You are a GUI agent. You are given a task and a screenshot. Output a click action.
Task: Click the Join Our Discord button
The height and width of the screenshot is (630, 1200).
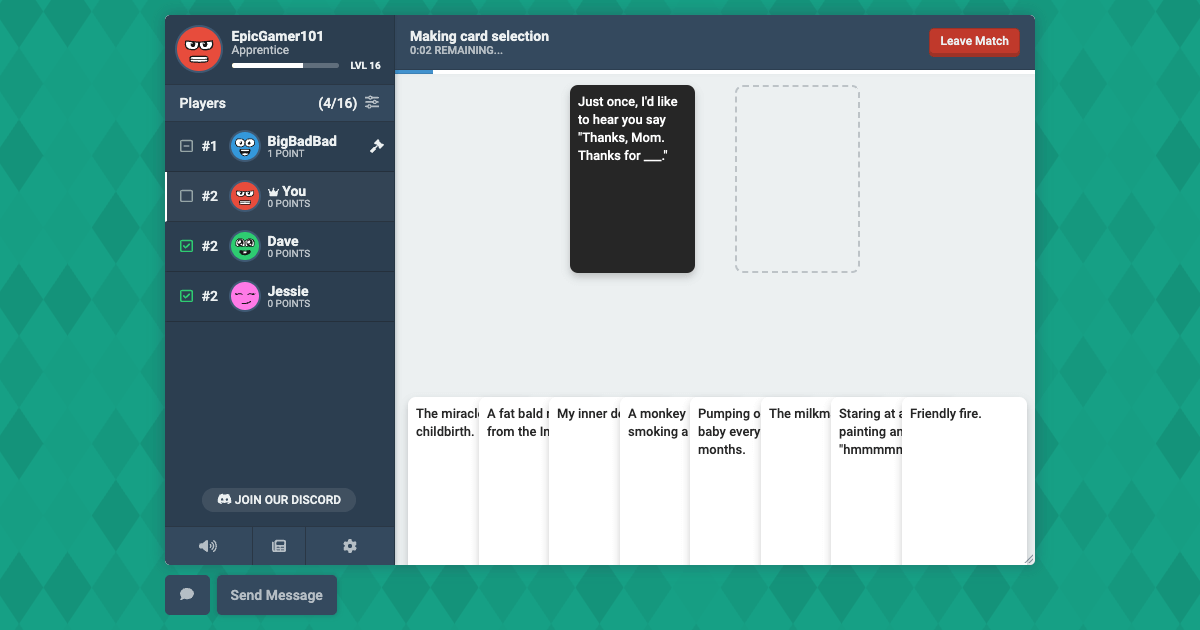click(x=279, y=500)
